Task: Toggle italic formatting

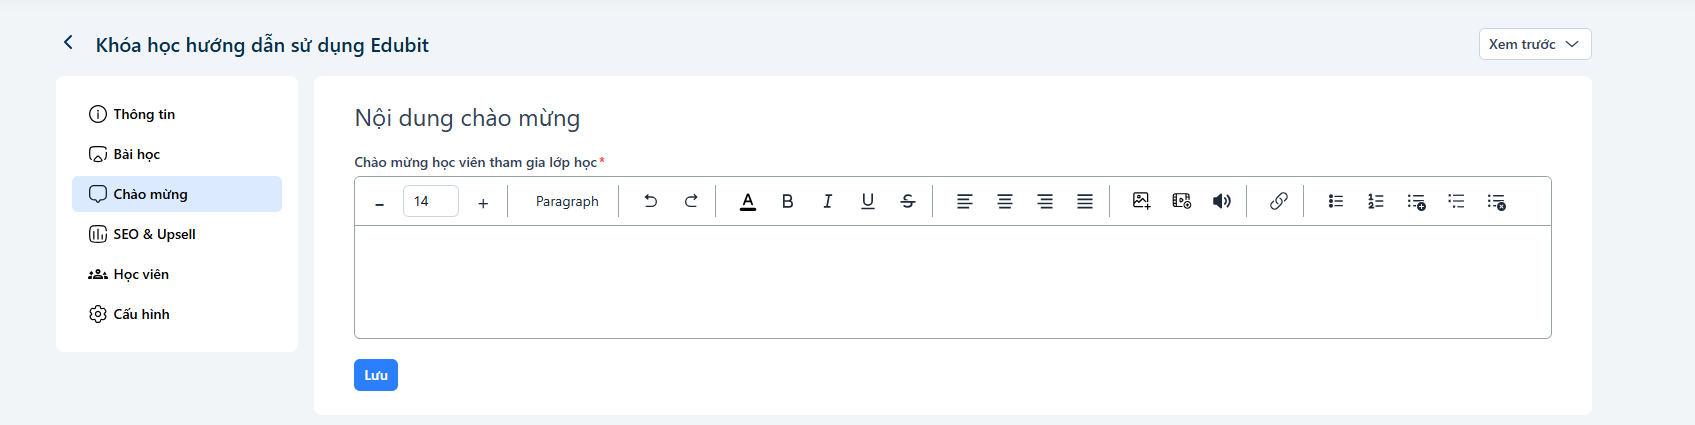Action: 827,201
